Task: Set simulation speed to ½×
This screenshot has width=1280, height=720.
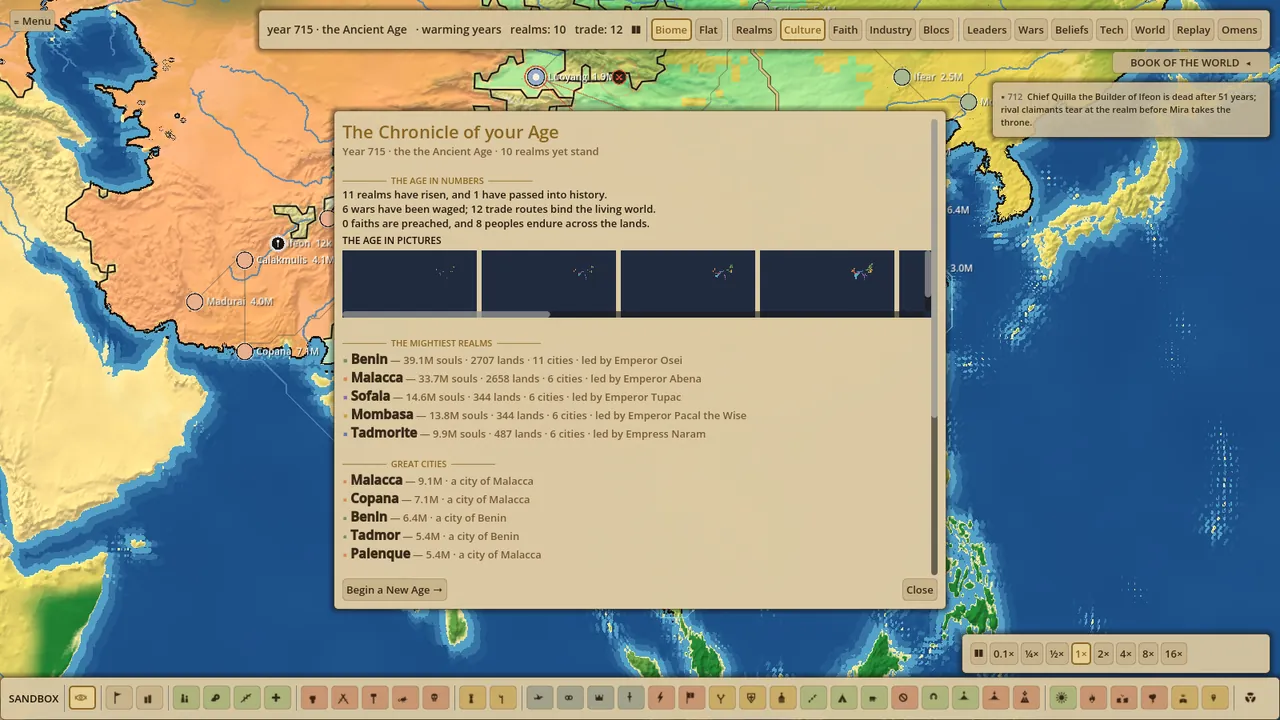Action: tap(1057, 654)
